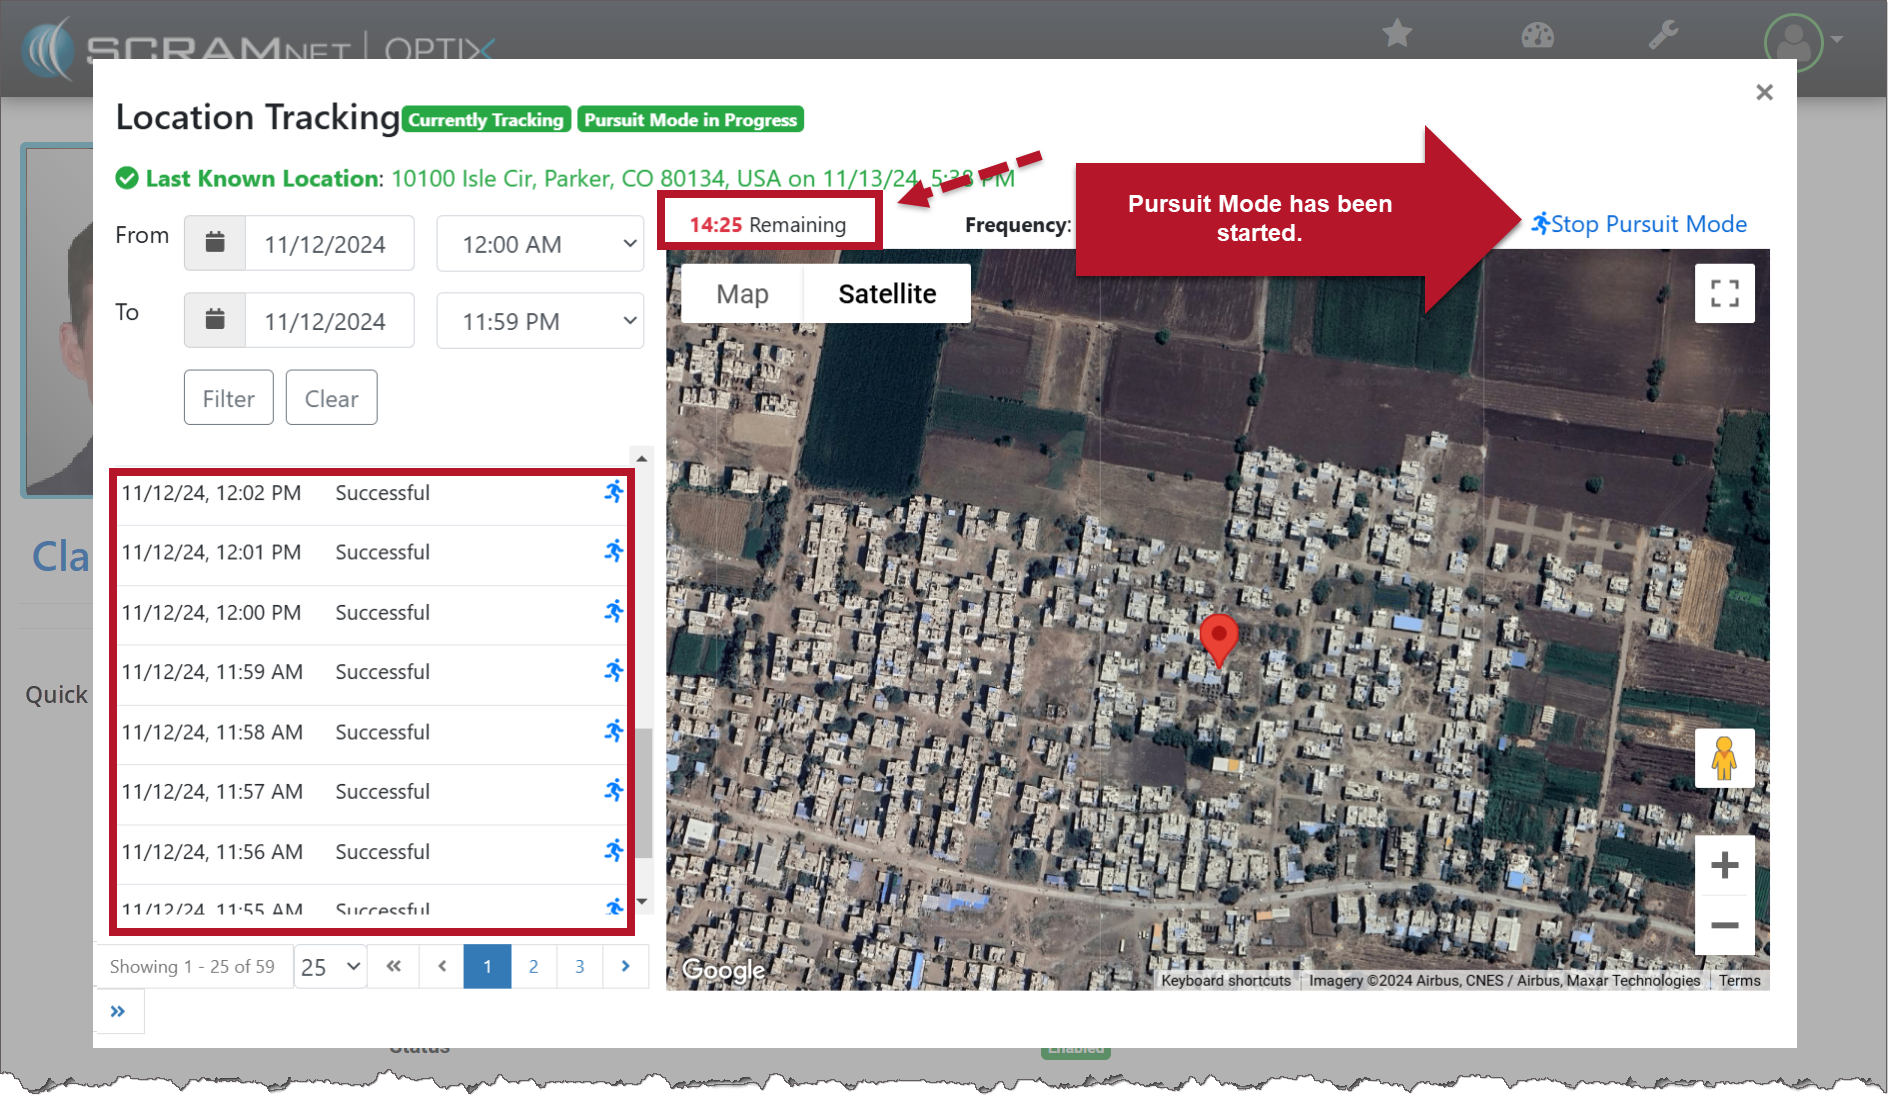Zoom in on the map
The height and width of the screenshot is (1106, 1890).
(x=1724, y=865)
